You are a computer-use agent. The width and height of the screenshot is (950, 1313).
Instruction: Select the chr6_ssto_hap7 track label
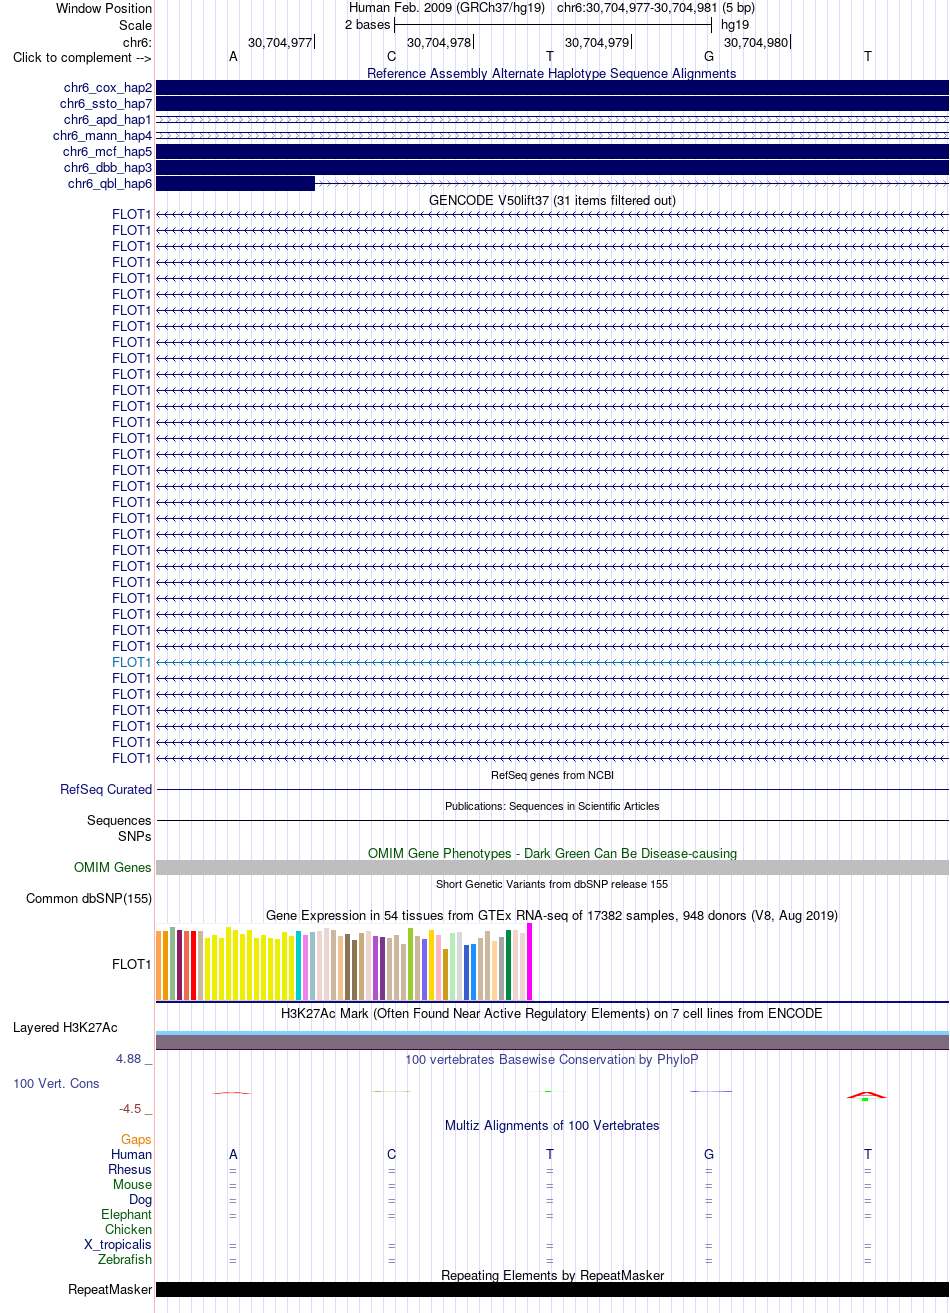click(x=106, y=104)
